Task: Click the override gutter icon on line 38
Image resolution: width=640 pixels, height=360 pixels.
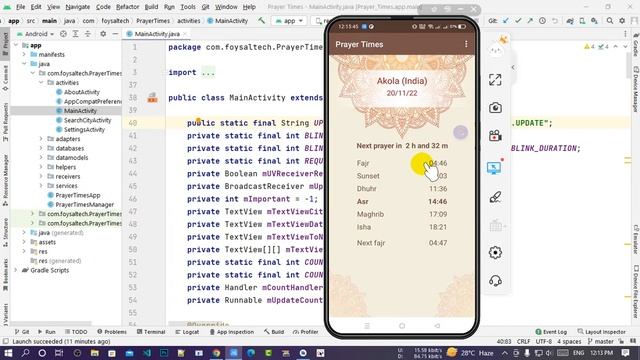Action: pyautogui.click(x=152, y=98)
